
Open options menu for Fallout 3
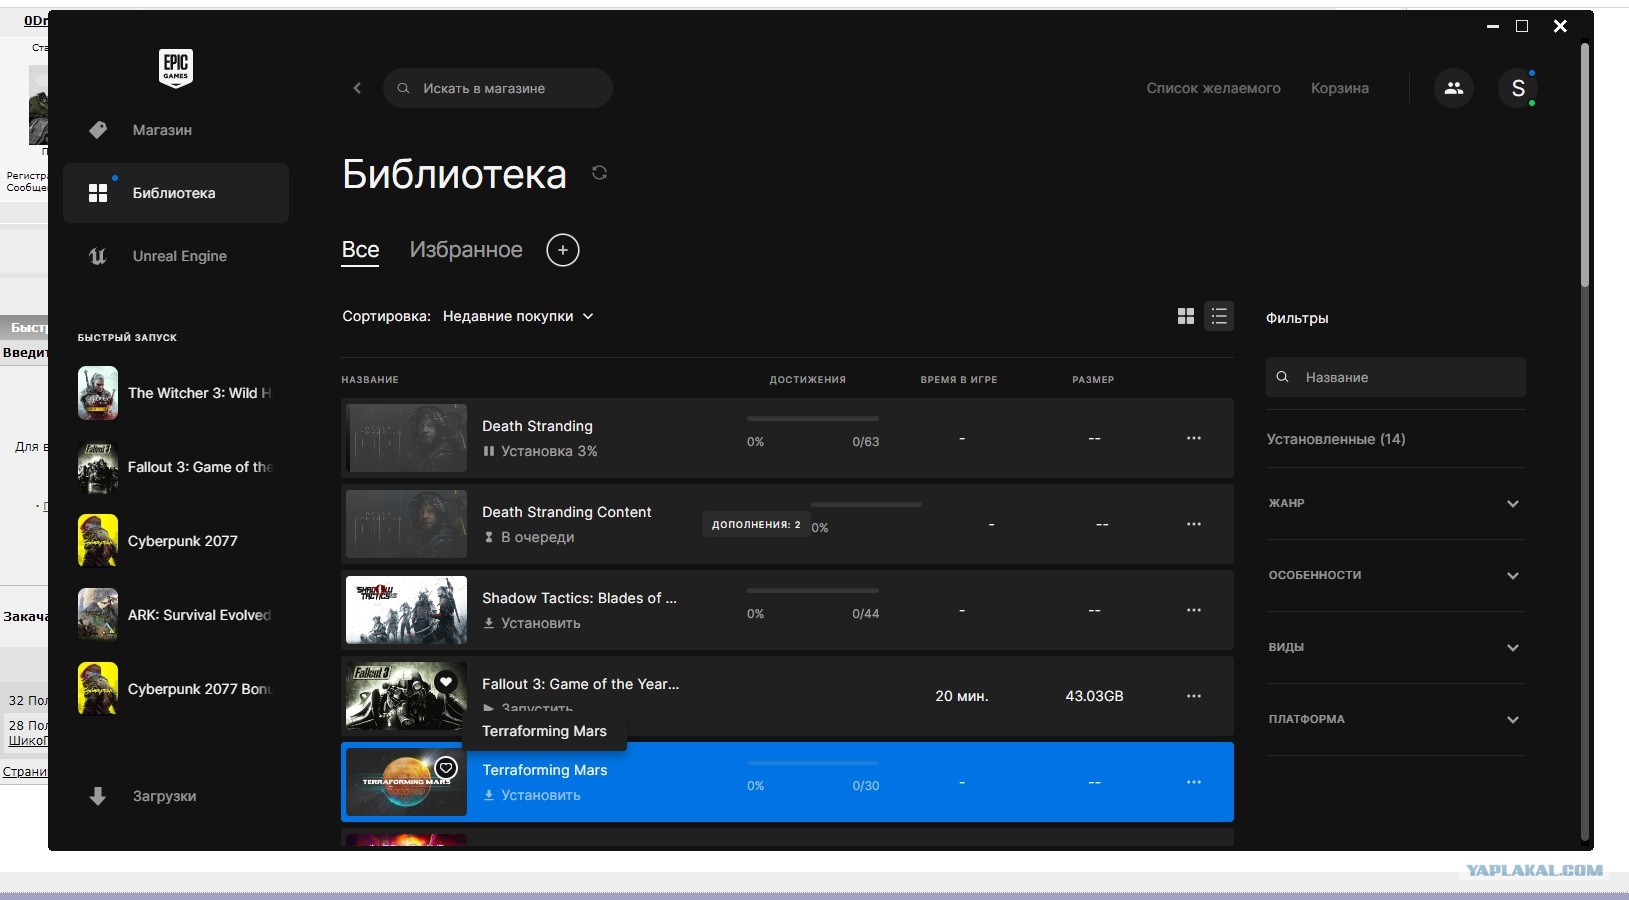pos(1193,696)
